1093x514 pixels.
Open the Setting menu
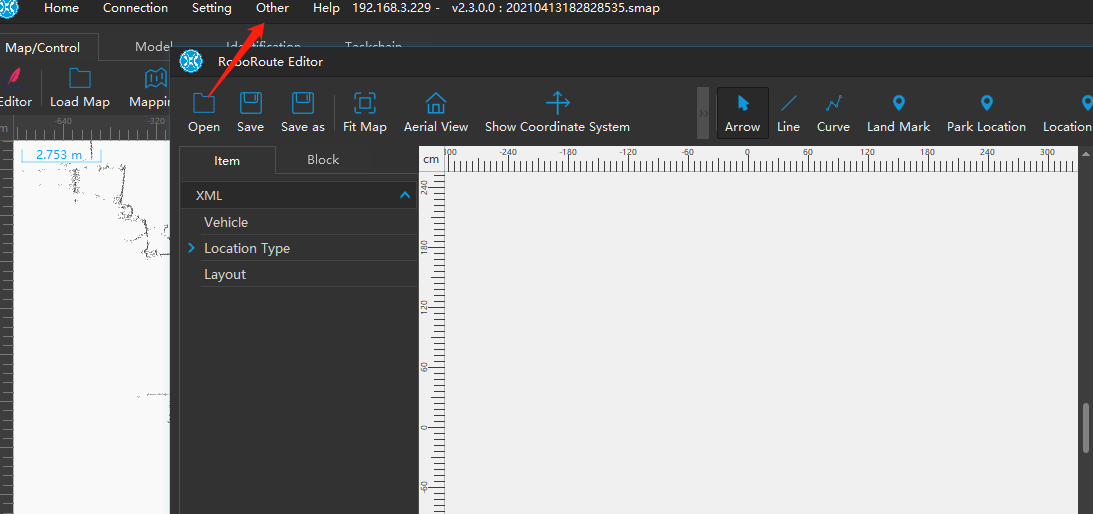tap(211, 8)
